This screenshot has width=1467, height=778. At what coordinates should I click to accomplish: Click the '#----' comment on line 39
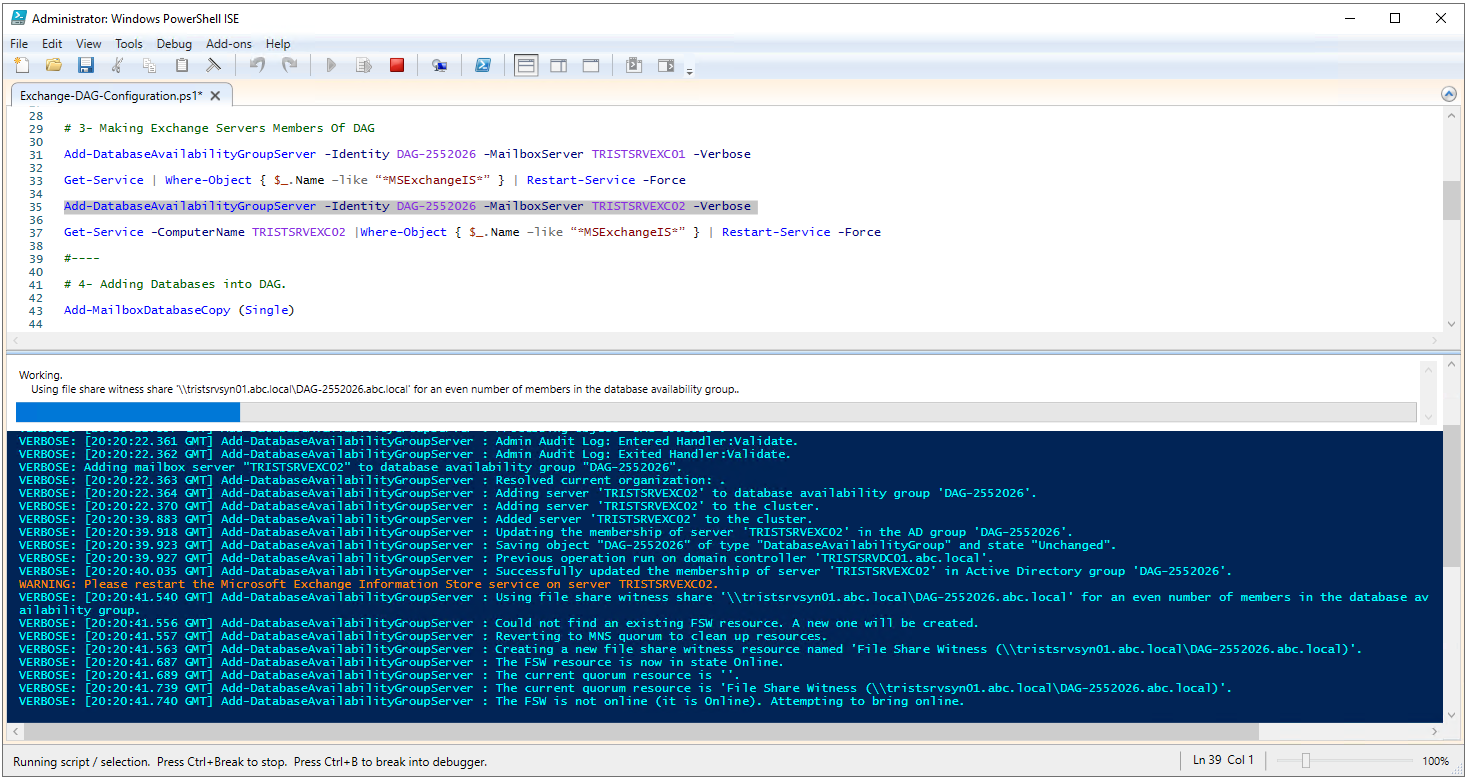81,258
